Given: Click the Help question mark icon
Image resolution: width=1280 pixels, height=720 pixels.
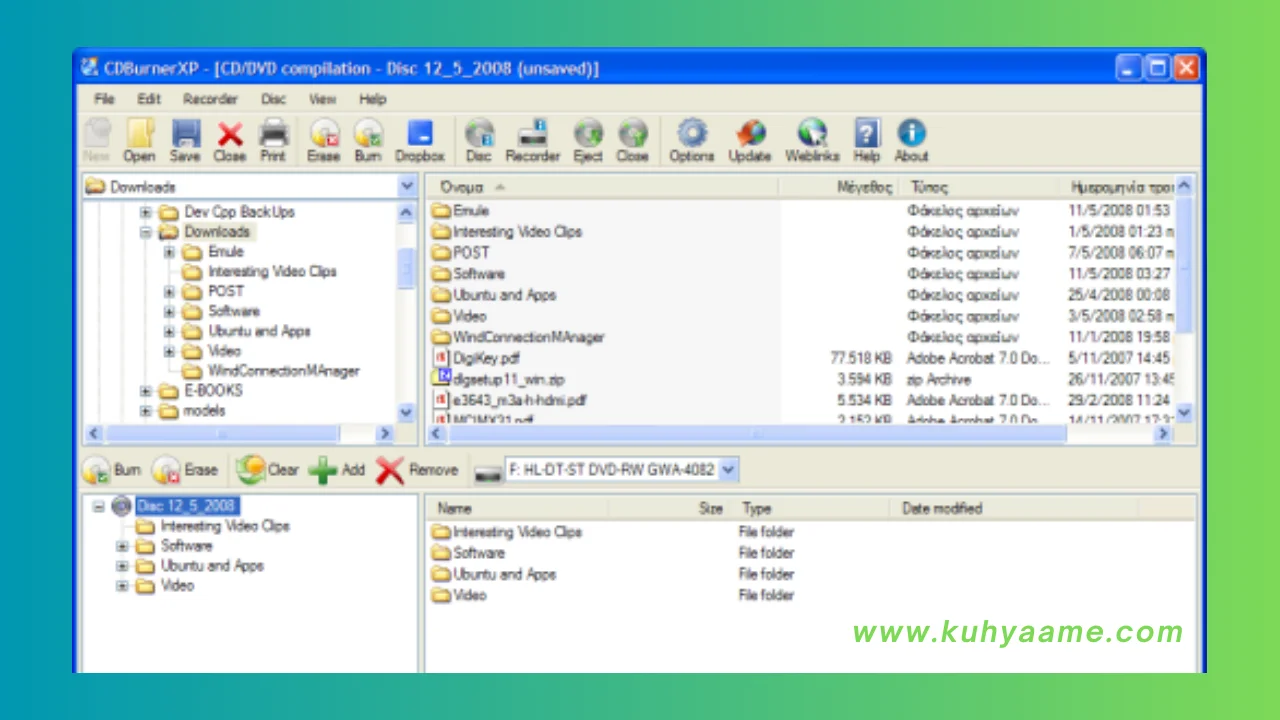Looking at the screenshot, I should pos(867,140).
